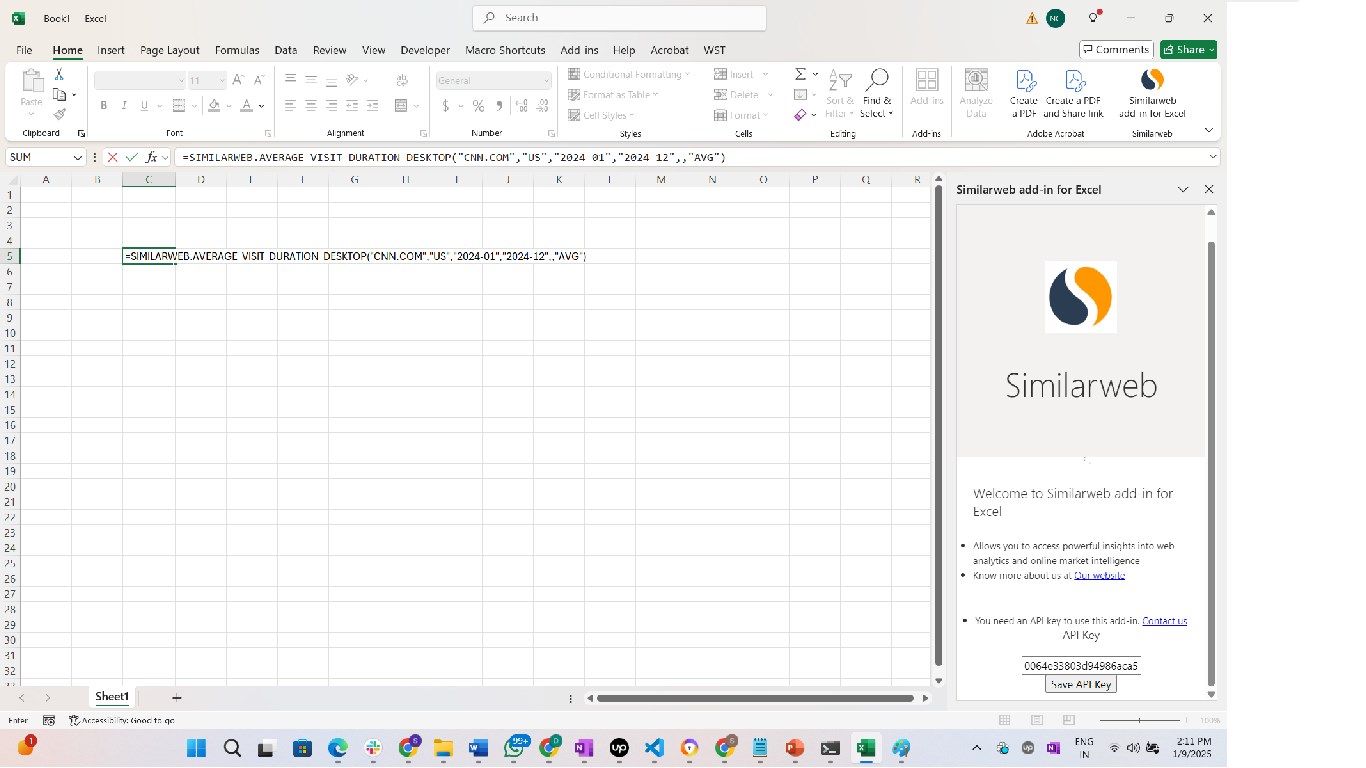Screen dimensions: 1366x768
Task: Click the Font Color swatch button
Action: 247,106
